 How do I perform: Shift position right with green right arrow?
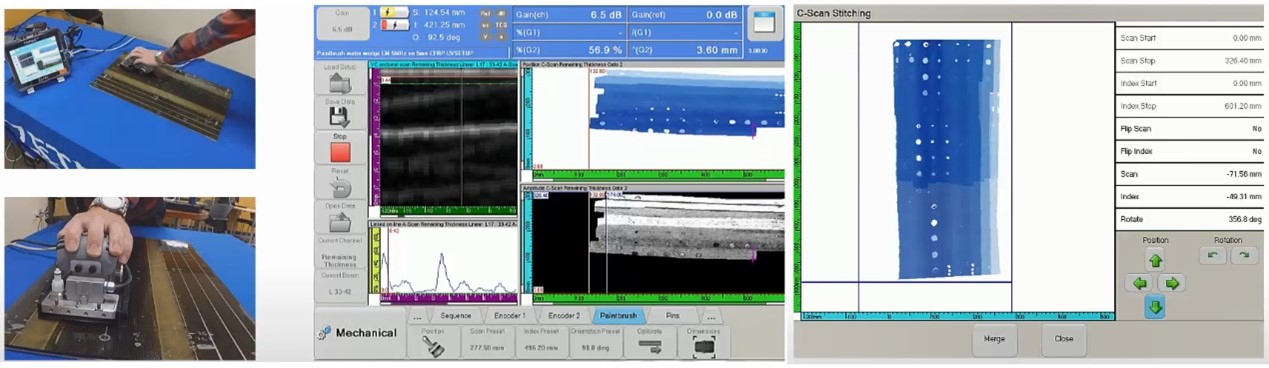[x=1172, y=284]
